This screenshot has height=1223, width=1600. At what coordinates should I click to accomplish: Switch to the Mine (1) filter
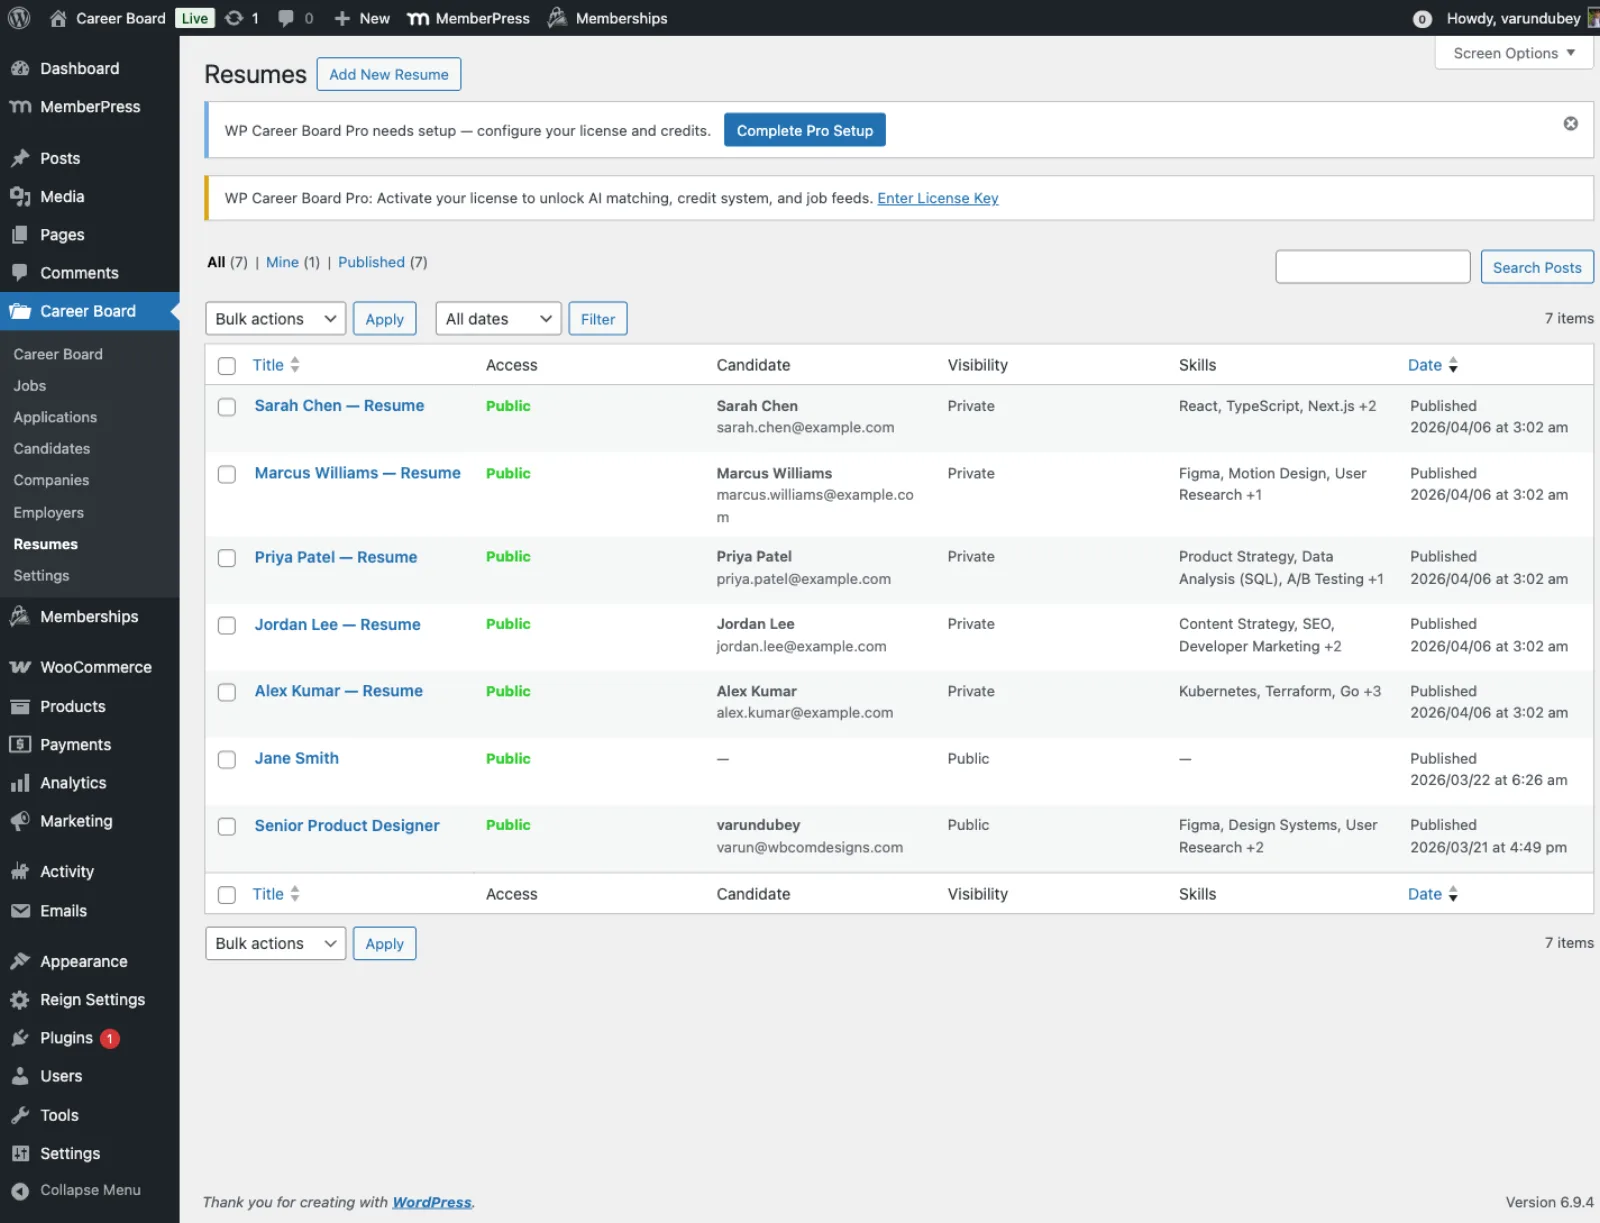point(293,262)
